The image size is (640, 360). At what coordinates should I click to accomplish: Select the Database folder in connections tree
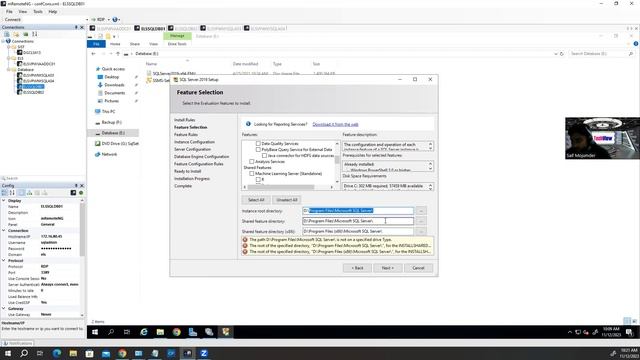point(25,69)
